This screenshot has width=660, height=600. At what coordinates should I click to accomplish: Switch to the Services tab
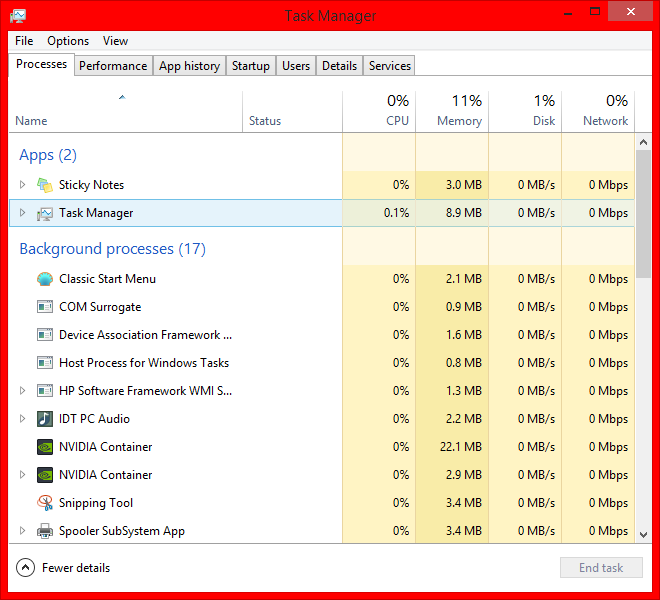pyautogui.click(x=389, y=66)
